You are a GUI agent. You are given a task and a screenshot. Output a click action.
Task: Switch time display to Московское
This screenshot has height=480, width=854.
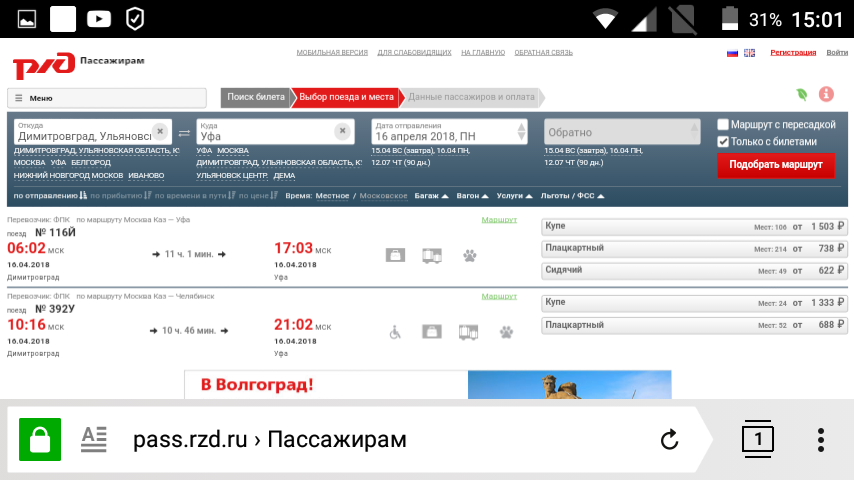click(383, 196)
